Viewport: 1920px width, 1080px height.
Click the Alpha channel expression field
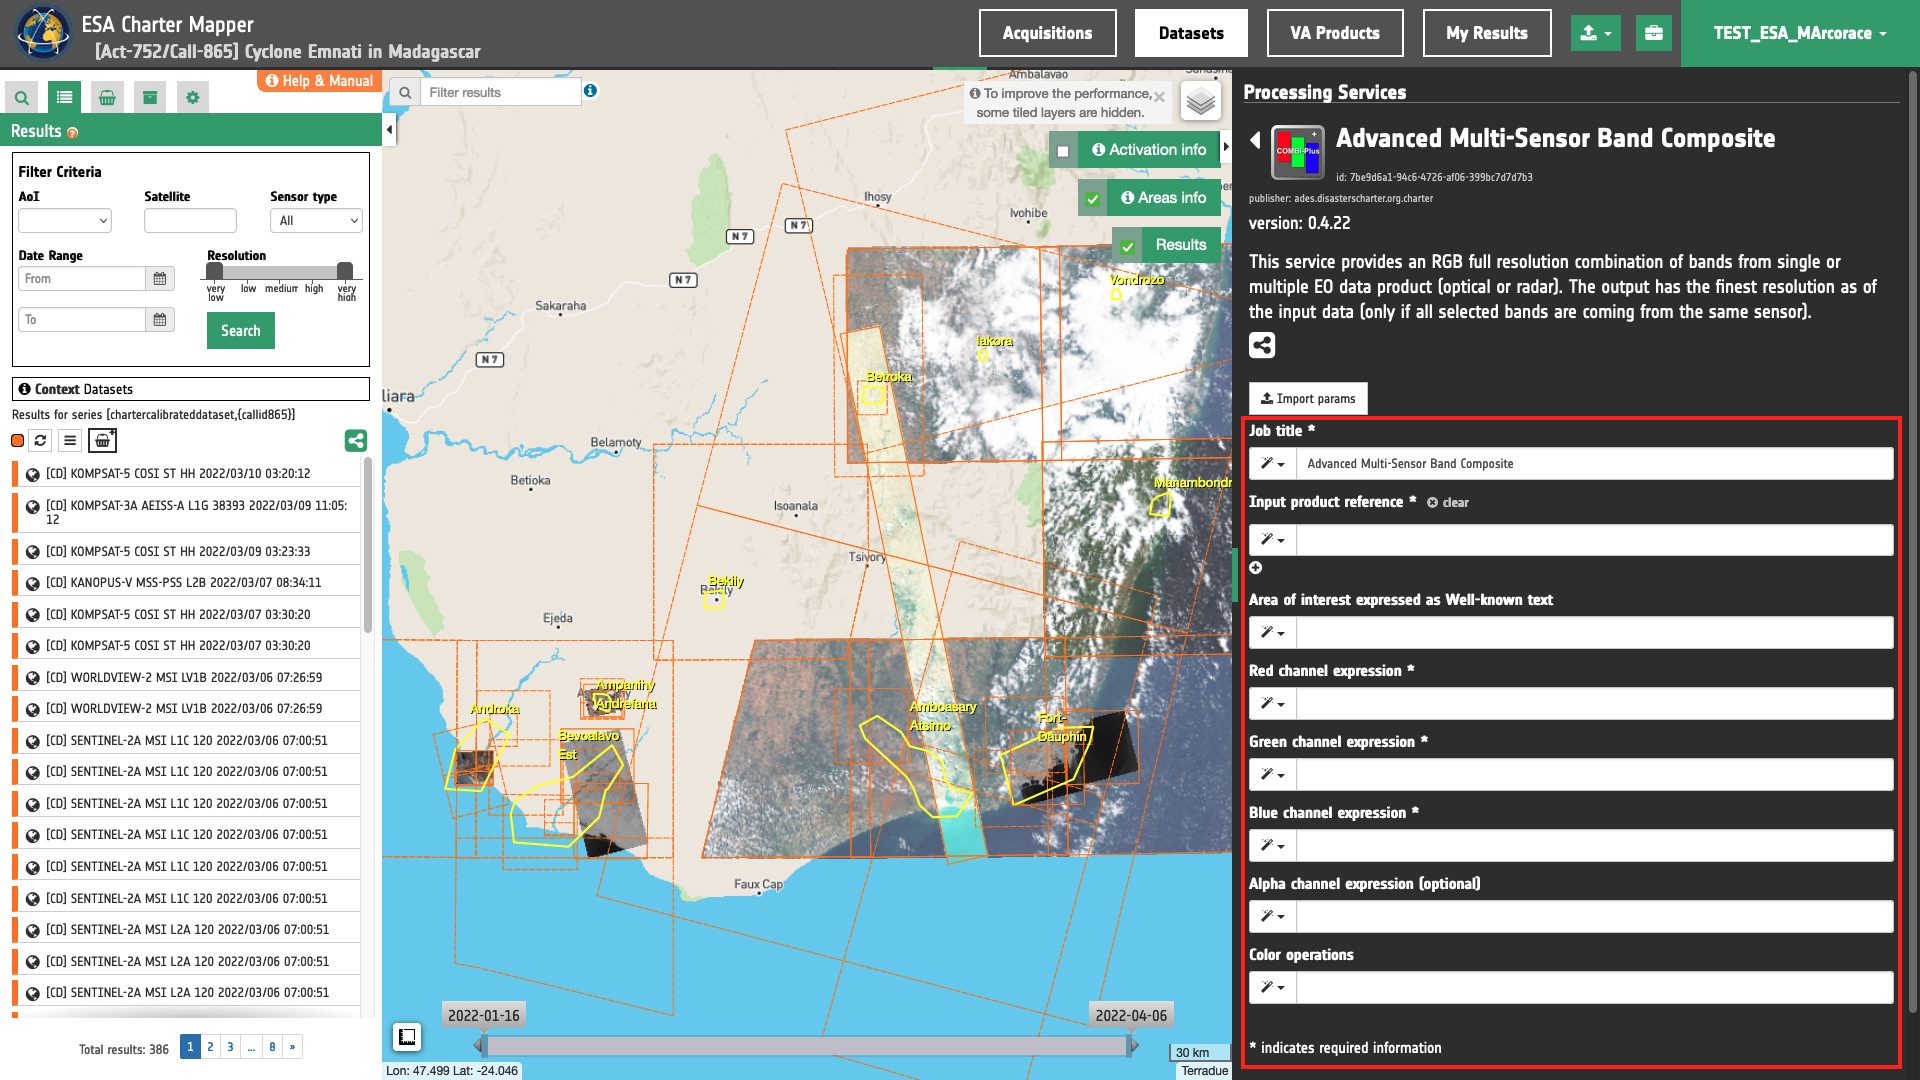pyautogui.click(x=1595, y=917)
